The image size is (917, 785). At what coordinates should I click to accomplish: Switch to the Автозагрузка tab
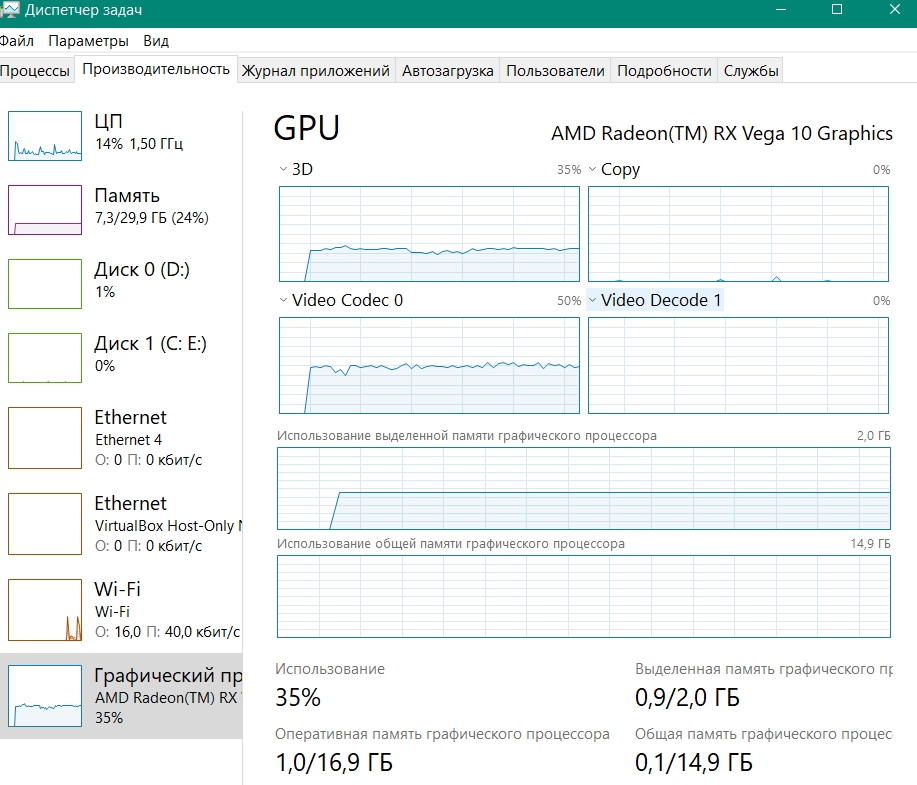click(x=447, y=71)
